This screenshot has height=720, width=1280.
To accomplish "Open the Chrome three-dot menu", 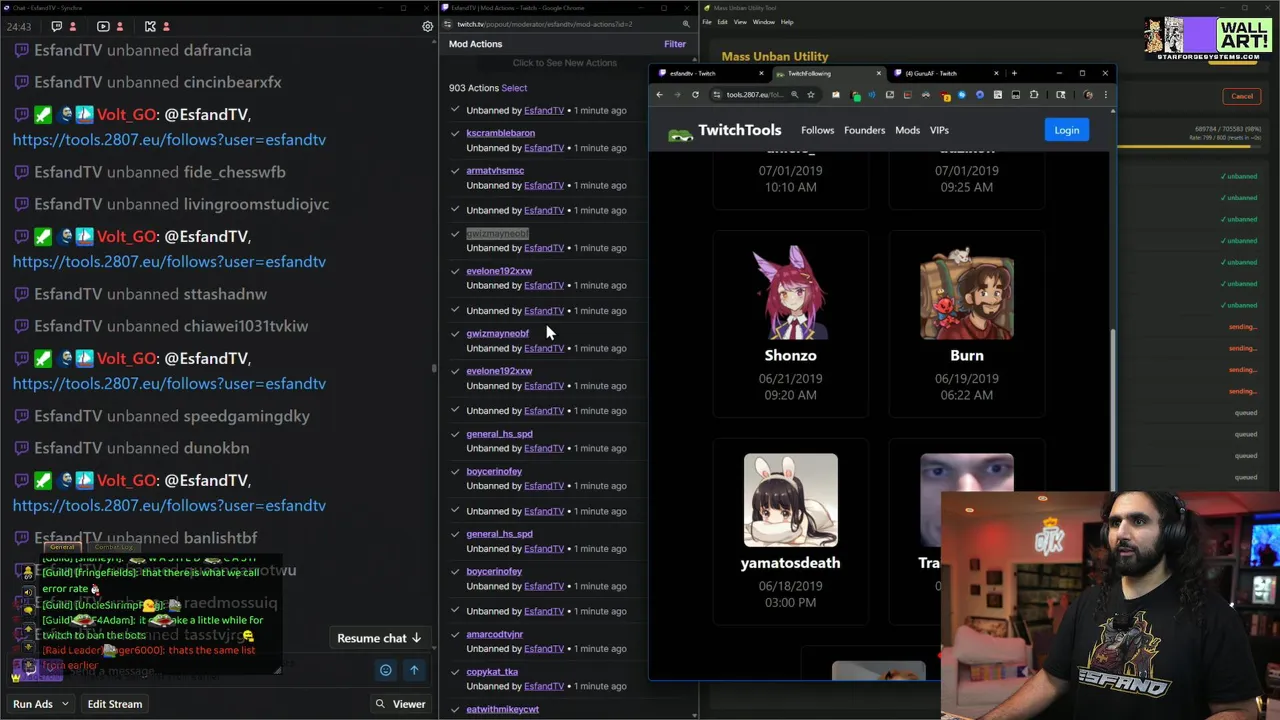I will pos(1105,95).
